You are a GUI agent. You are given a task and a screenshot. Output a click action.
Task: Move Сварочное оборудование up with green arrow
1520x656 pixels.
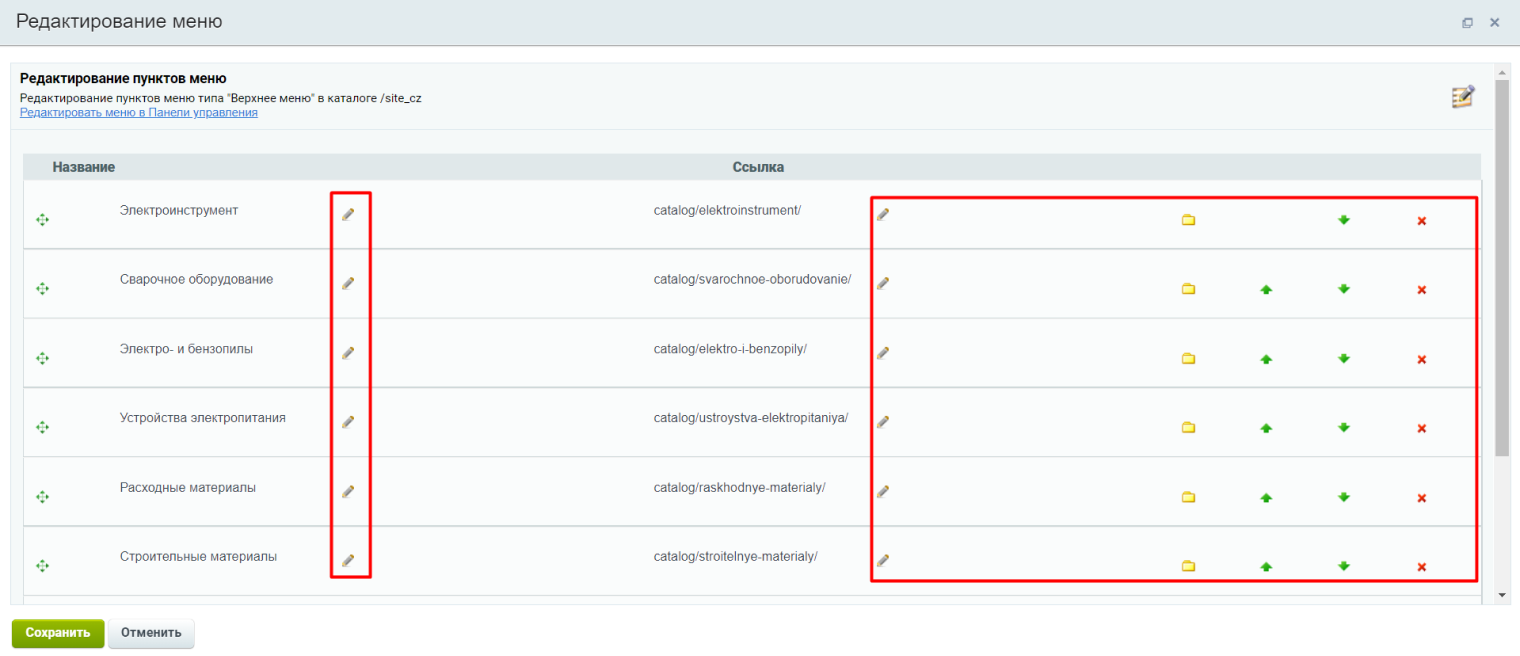pos(1266,290)
